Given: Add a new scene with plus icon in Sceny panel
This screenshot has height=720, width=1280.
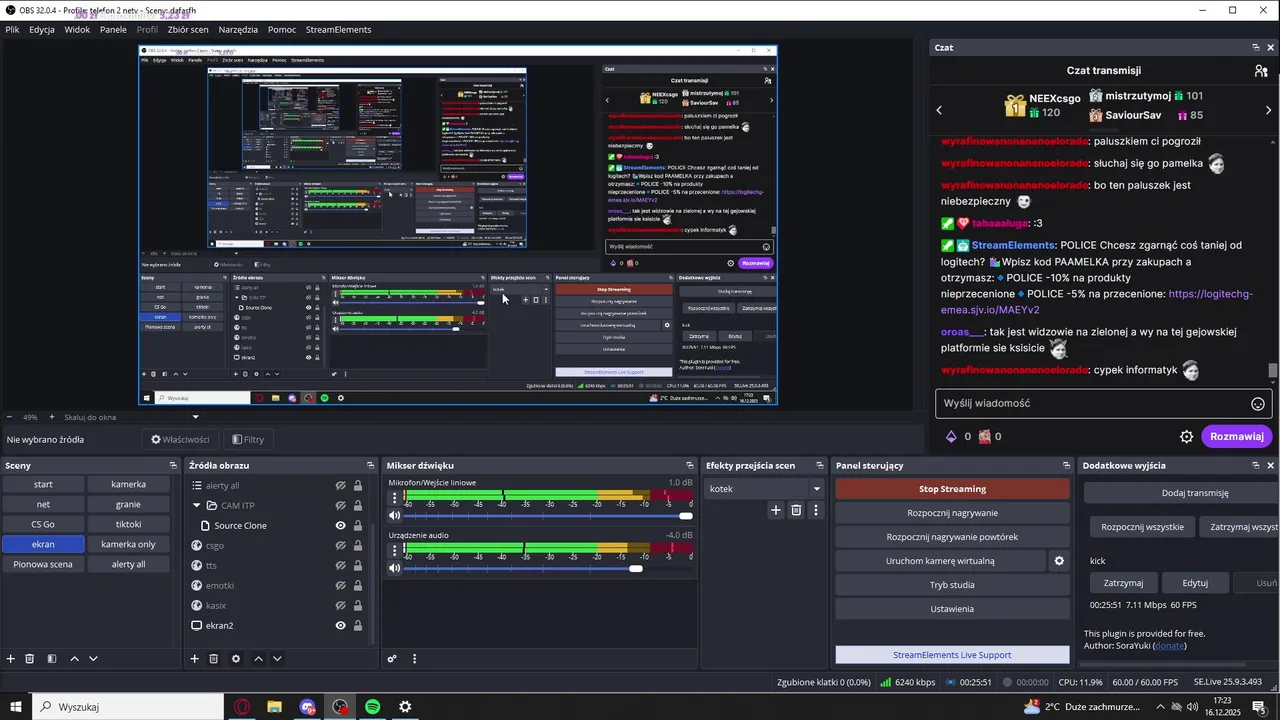Looking at the screenshot, I should [x=11, y=659].
